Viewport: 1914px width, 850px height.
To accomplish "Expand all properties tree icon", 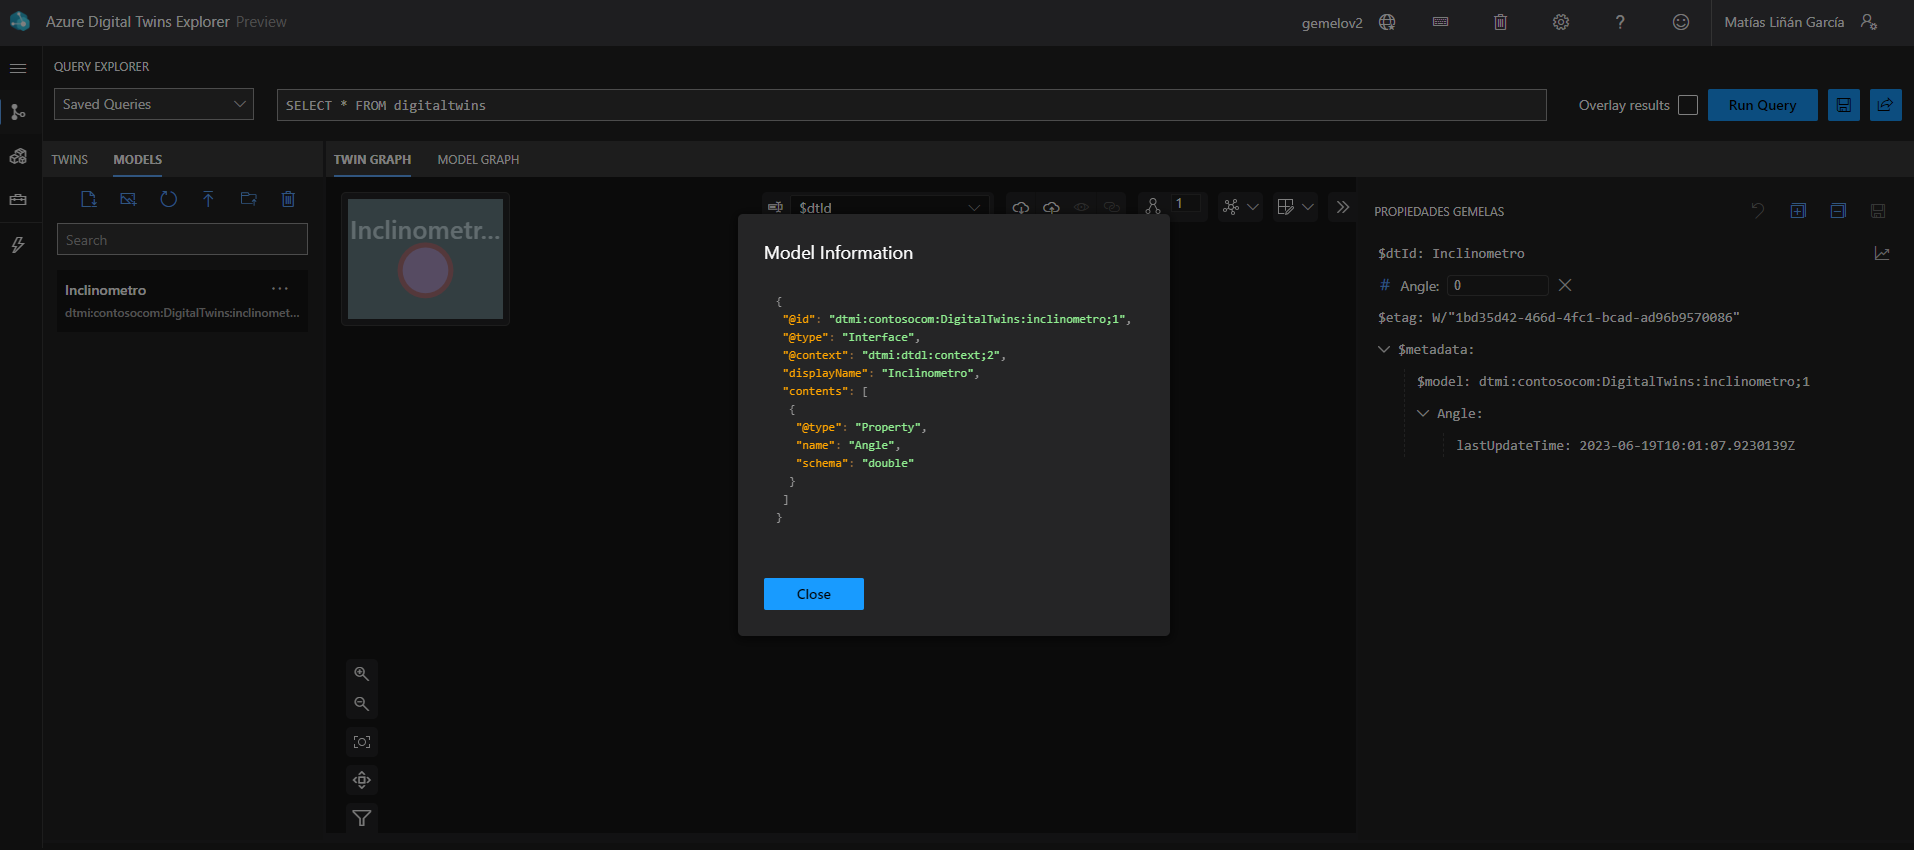I will (1798, 211).
